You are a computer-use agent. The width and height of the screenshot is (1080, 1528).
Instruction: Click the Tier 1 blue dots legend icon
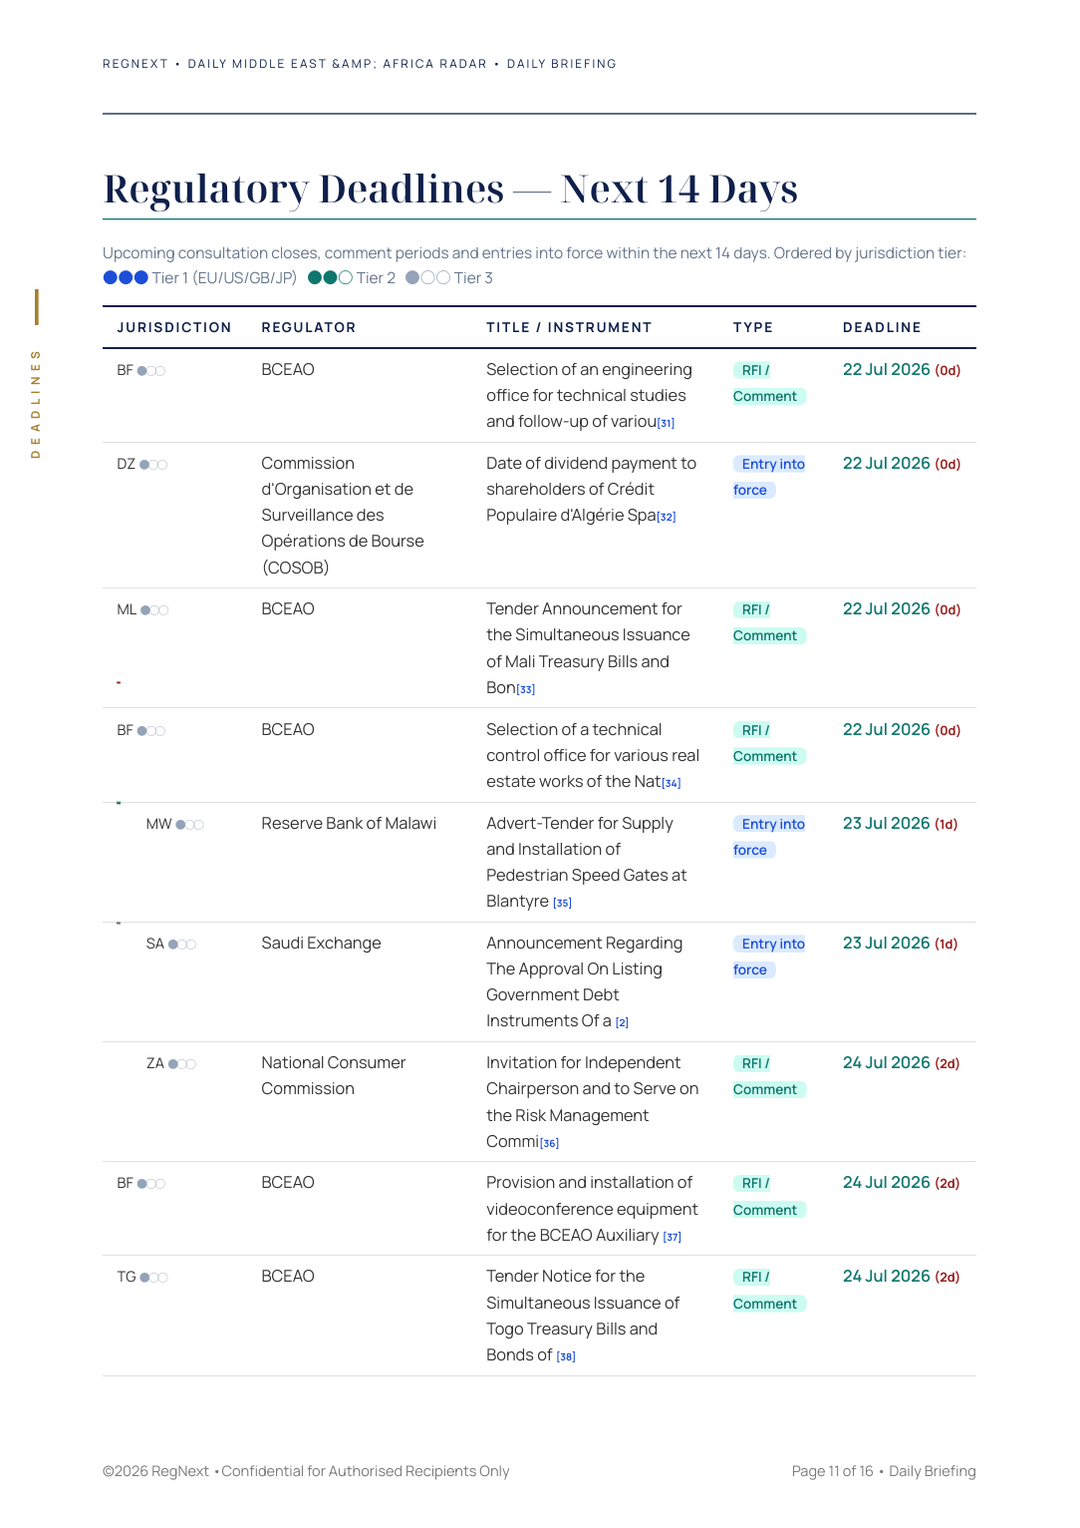point(126,278)
